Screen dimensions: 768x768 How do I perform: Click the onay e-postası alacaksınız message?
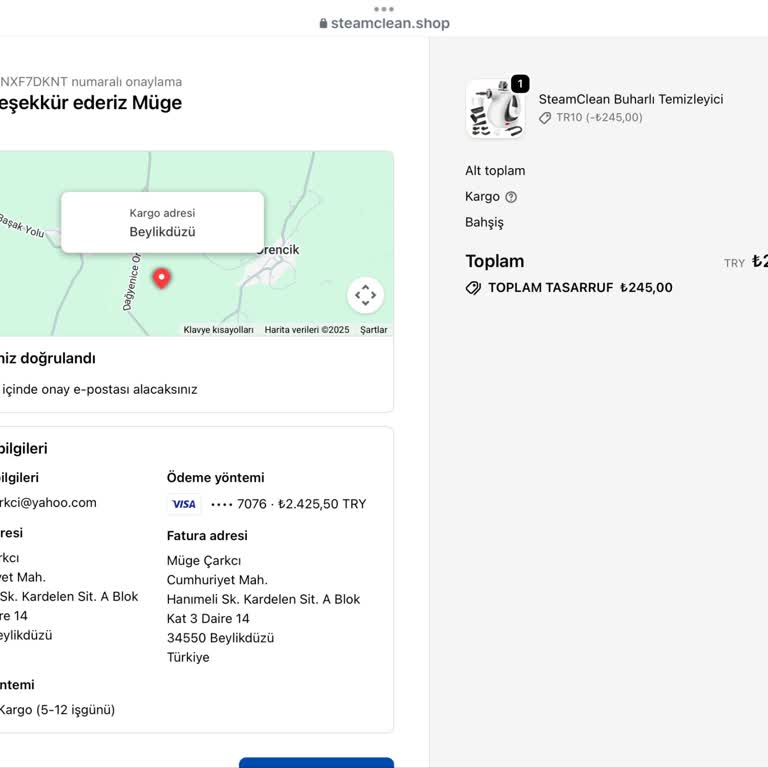98,389
